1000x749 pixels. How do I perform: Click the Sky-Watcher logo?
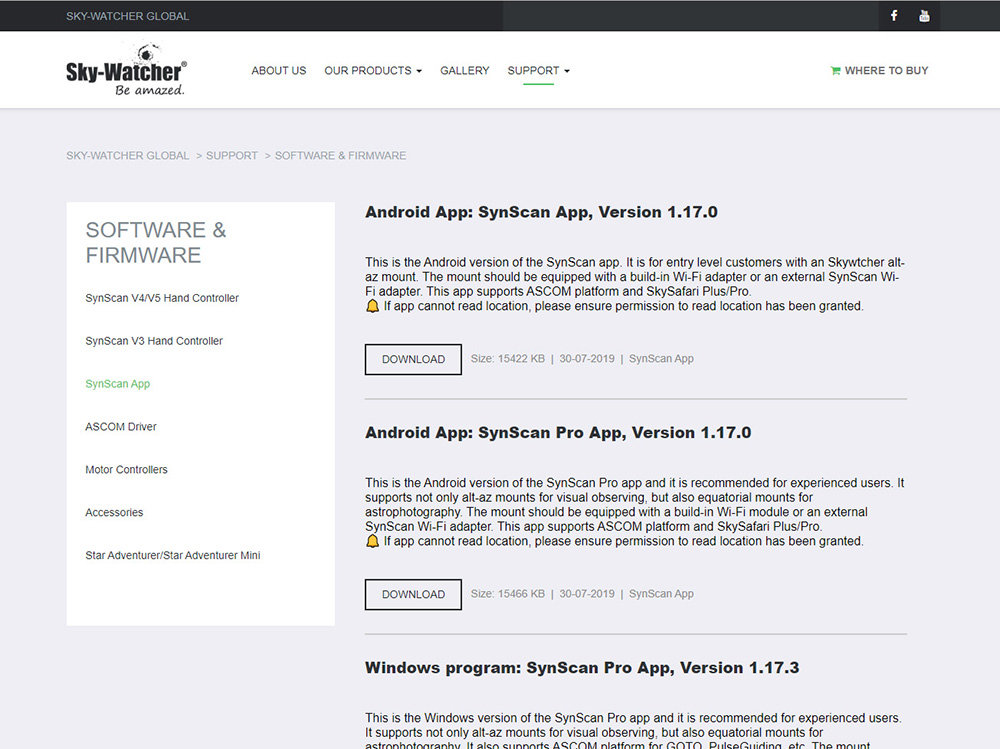pyautogui.click(x=126, y=69)
